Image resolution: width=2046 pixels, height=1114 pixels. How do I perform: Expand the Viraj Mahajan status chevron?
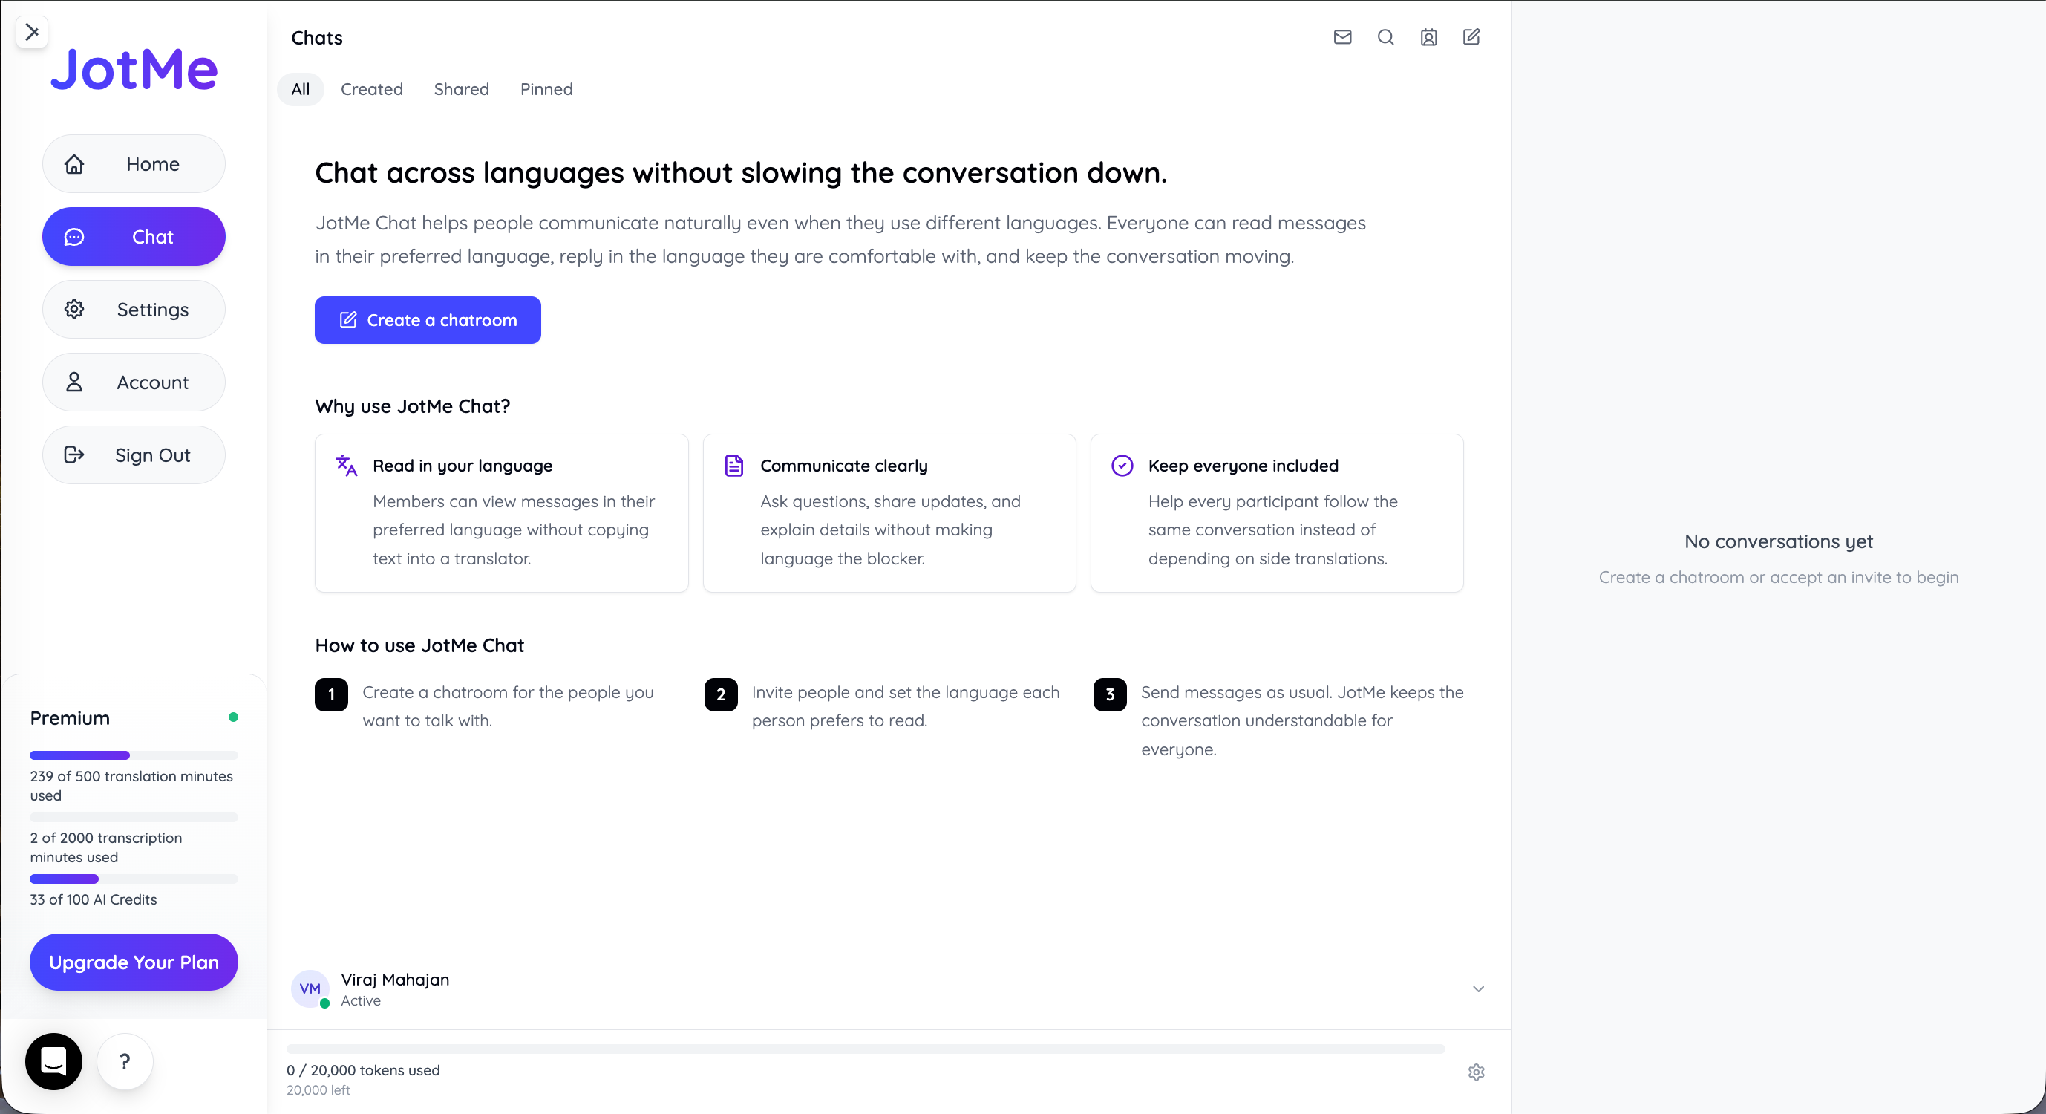[1478, 989]
